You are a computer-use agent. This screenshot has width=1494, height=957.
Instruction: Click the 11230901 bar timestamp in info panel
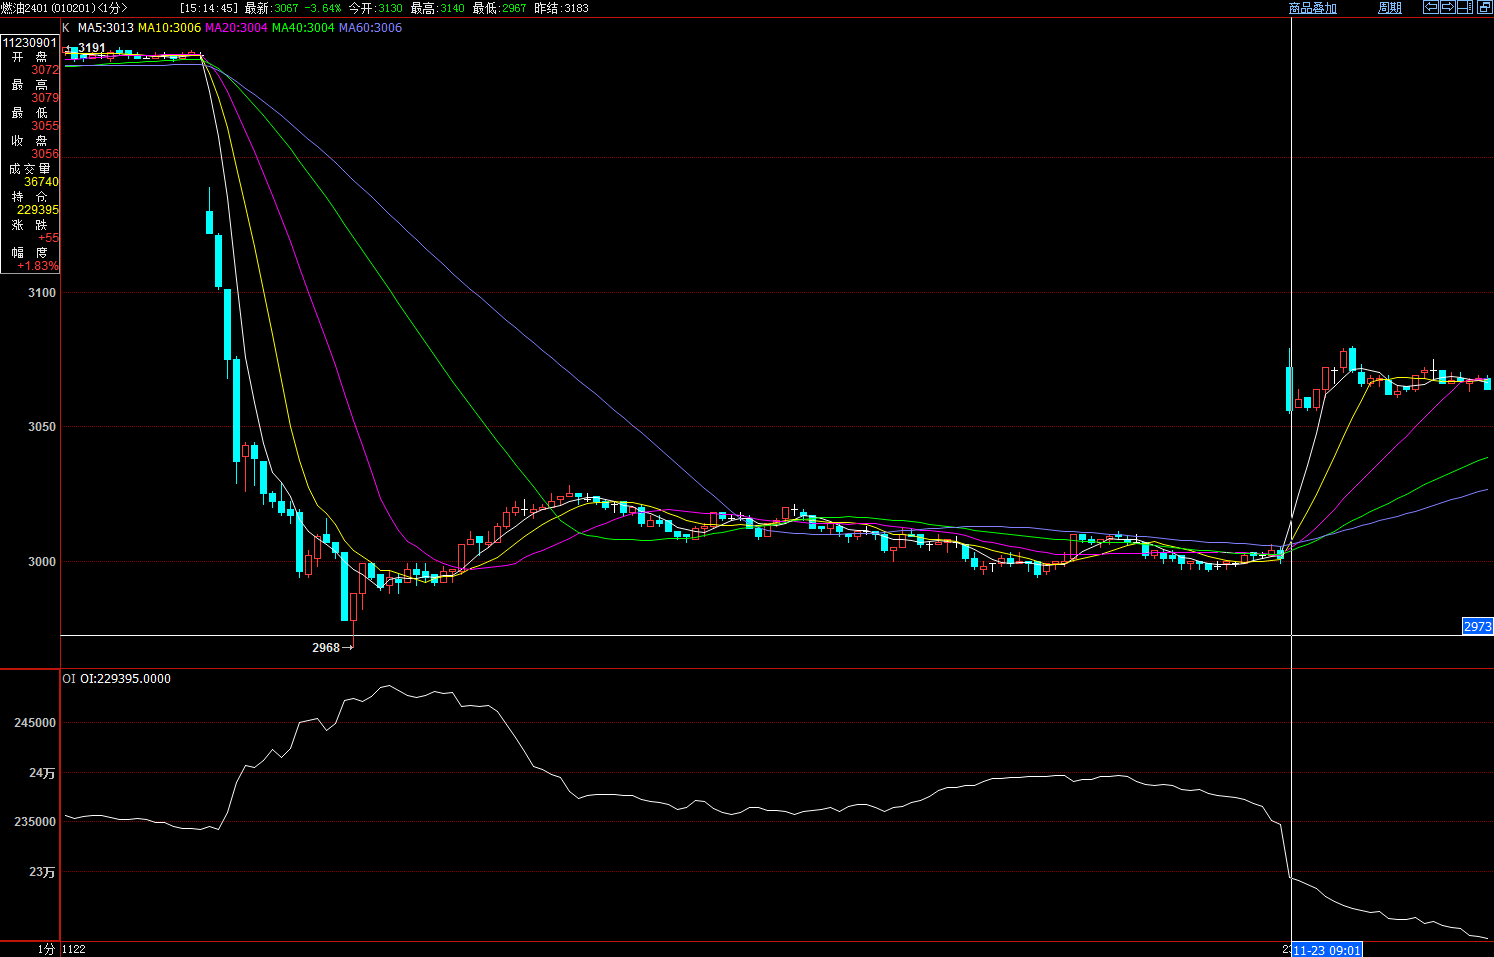tap(30, 43)
